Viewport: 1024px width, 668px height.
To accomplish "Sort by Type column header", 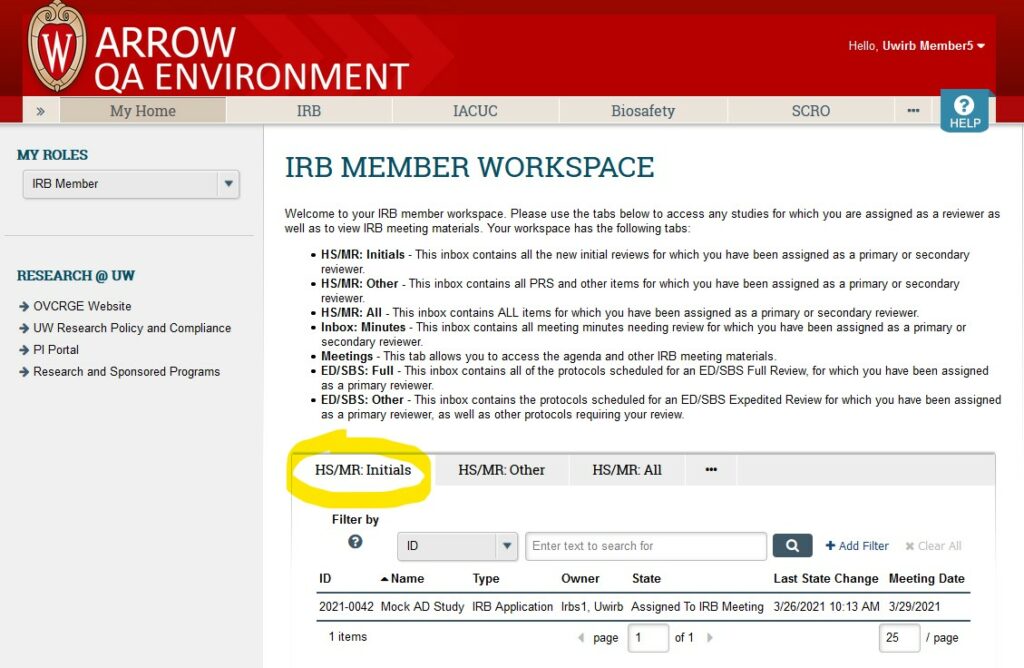I will click(x=486, y=579).
